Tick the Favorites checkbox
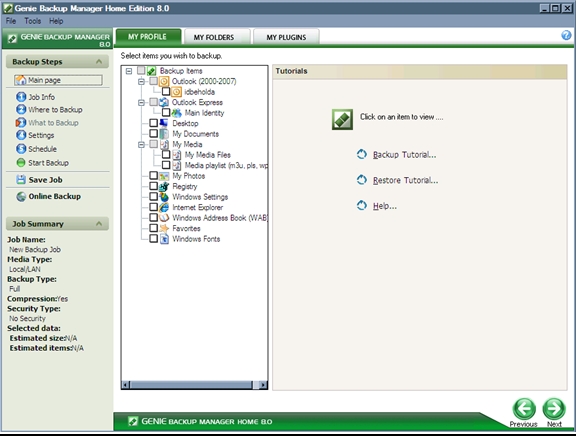 [153, 228]
